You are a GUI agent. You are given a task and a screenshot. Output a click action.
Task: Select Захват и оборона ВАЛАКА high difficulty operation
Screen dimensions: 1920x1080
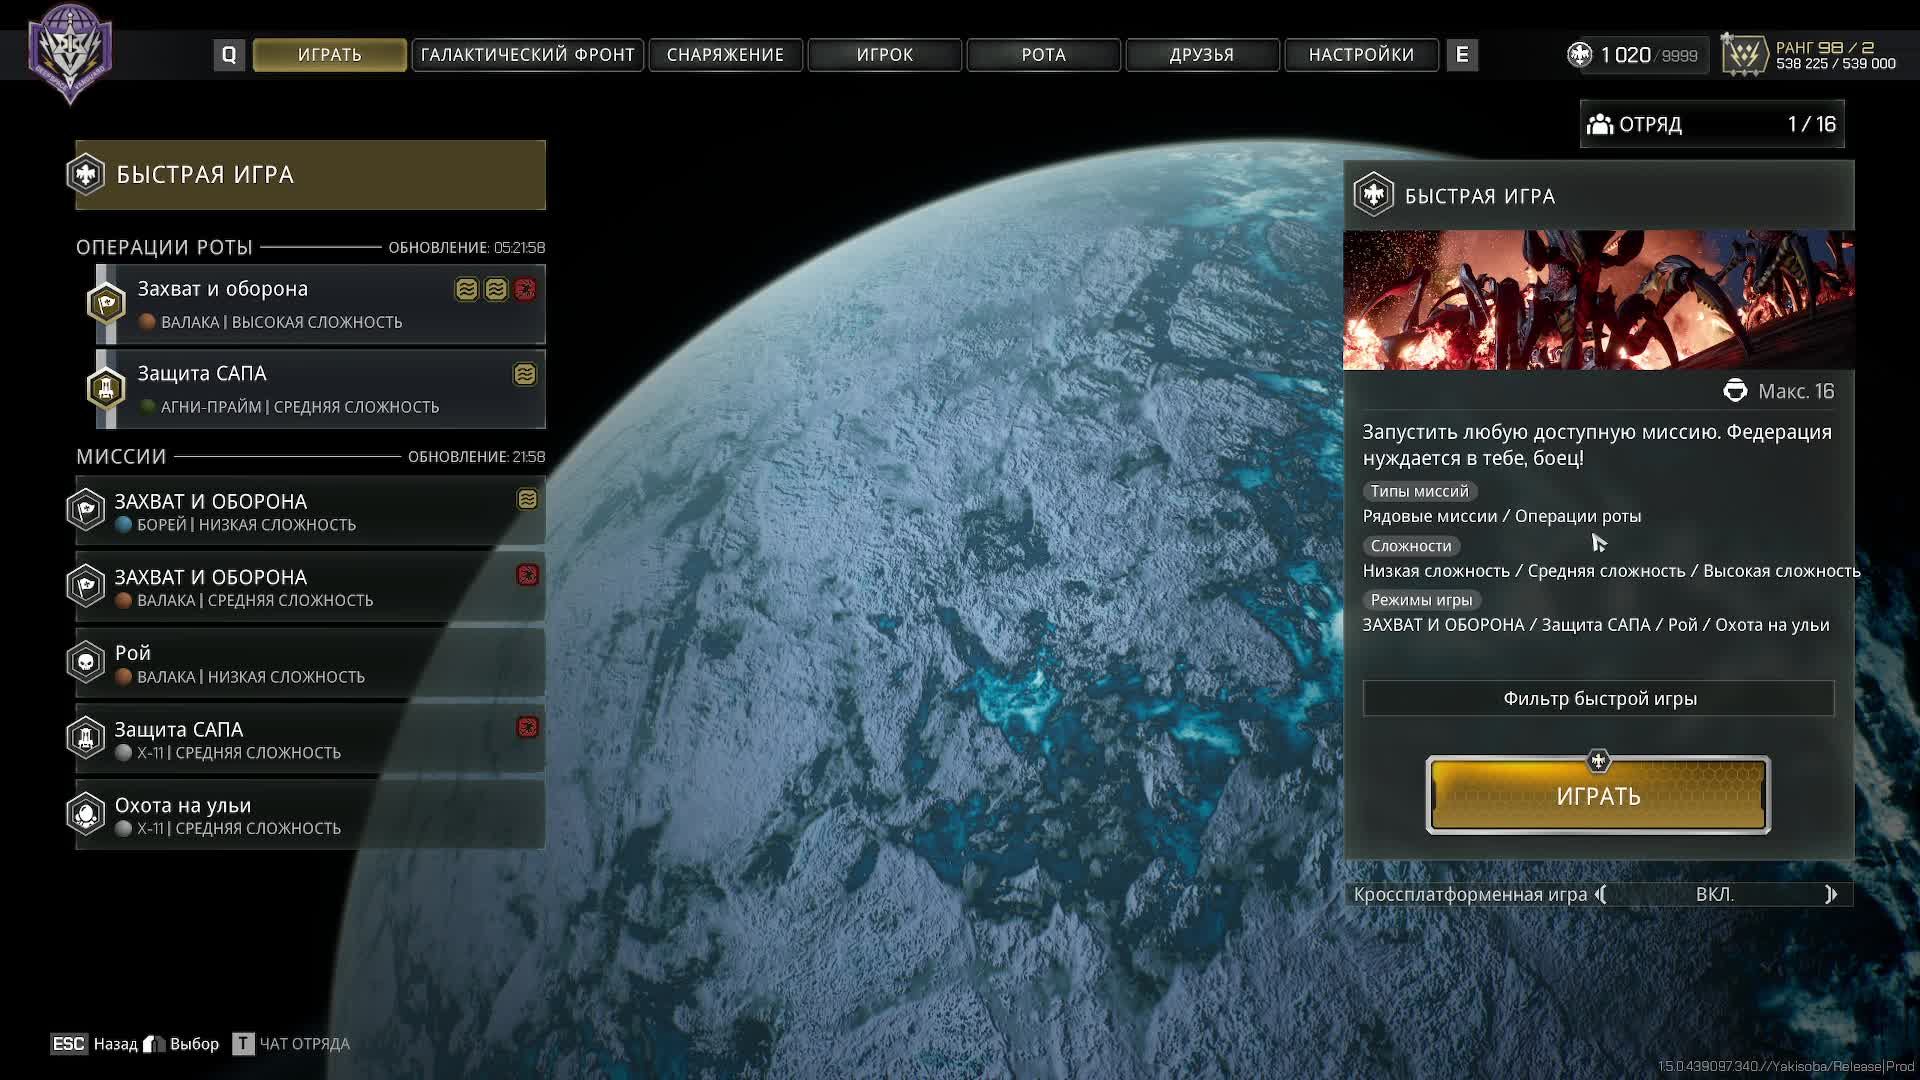[x=320, y=304]
